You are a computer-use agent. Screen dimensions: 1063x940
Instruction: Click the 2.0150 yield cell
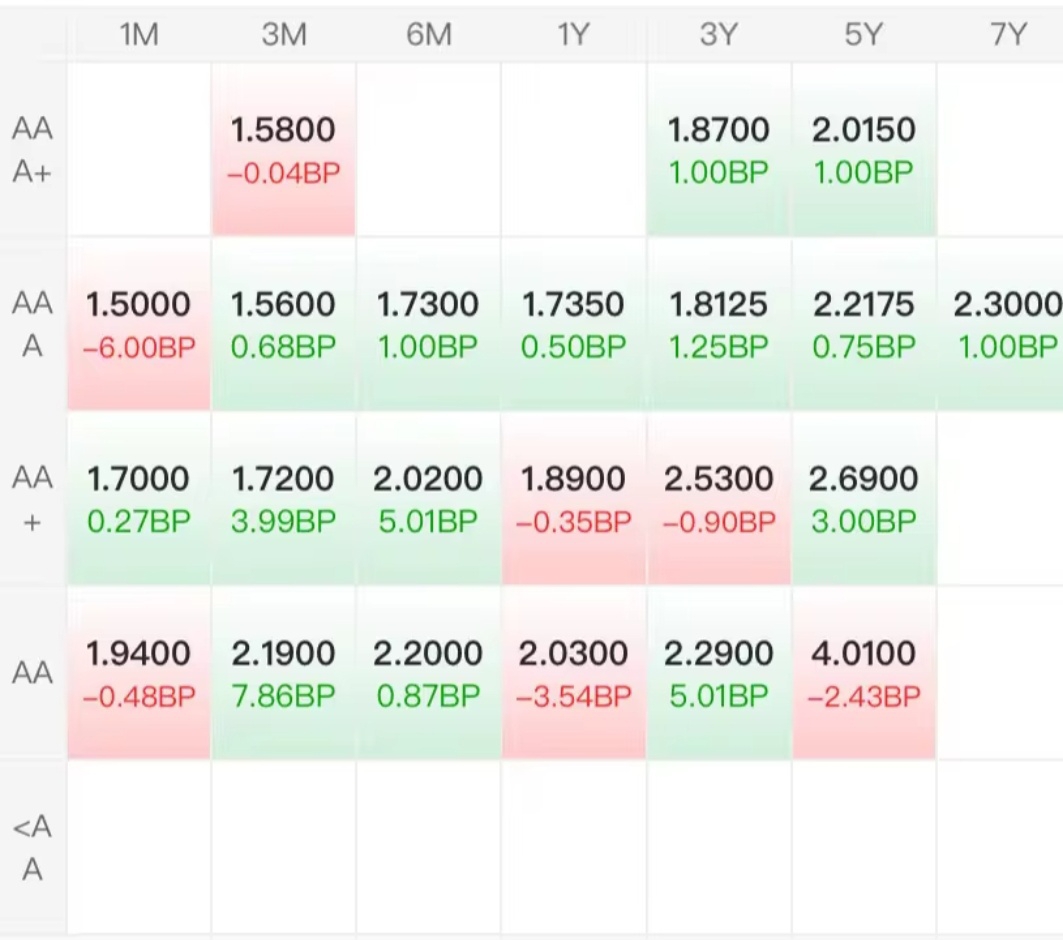(864, 150)
